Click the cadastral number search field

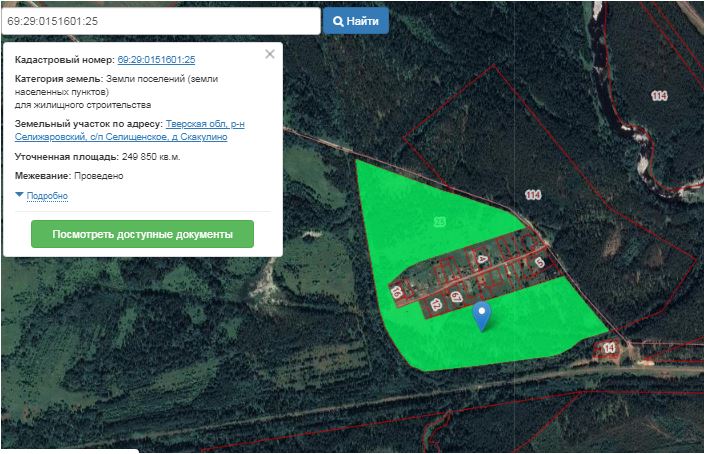click(161, 21)
